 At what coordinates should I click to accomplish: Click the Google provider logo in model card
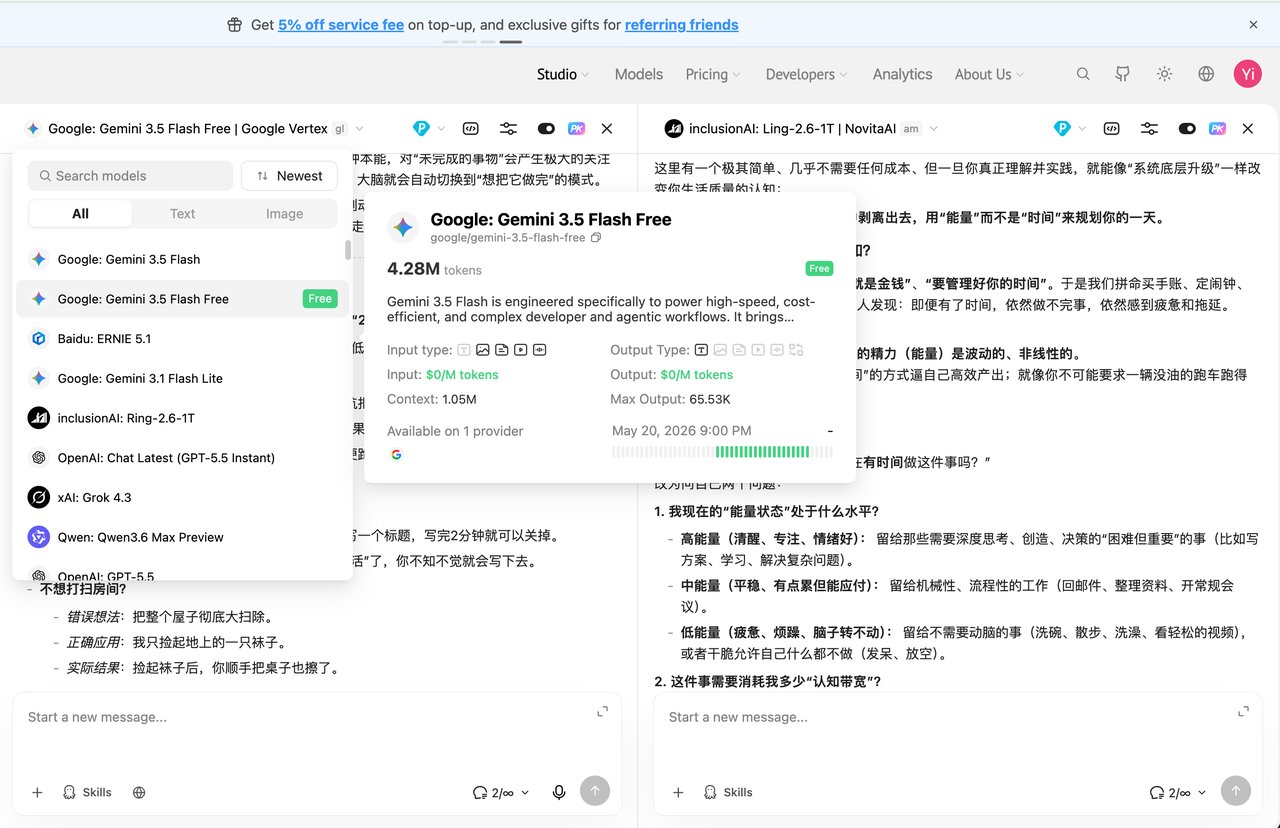[x=396, y=454]
